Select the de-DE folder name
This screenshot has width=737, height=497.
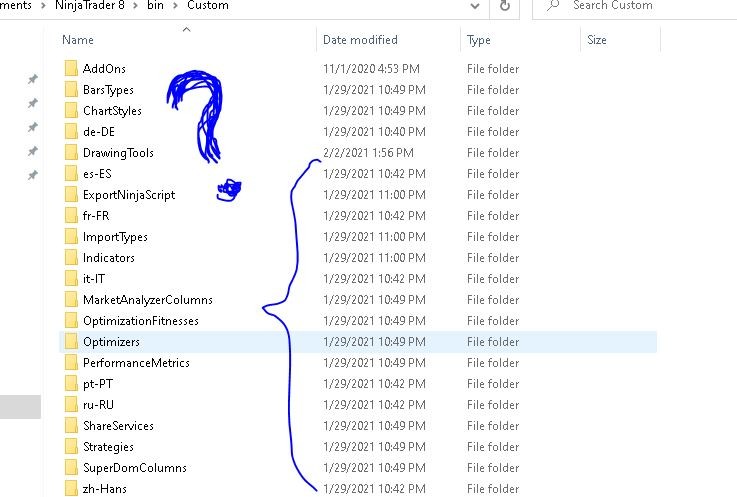pyautogui.click(x=99, y=132)
